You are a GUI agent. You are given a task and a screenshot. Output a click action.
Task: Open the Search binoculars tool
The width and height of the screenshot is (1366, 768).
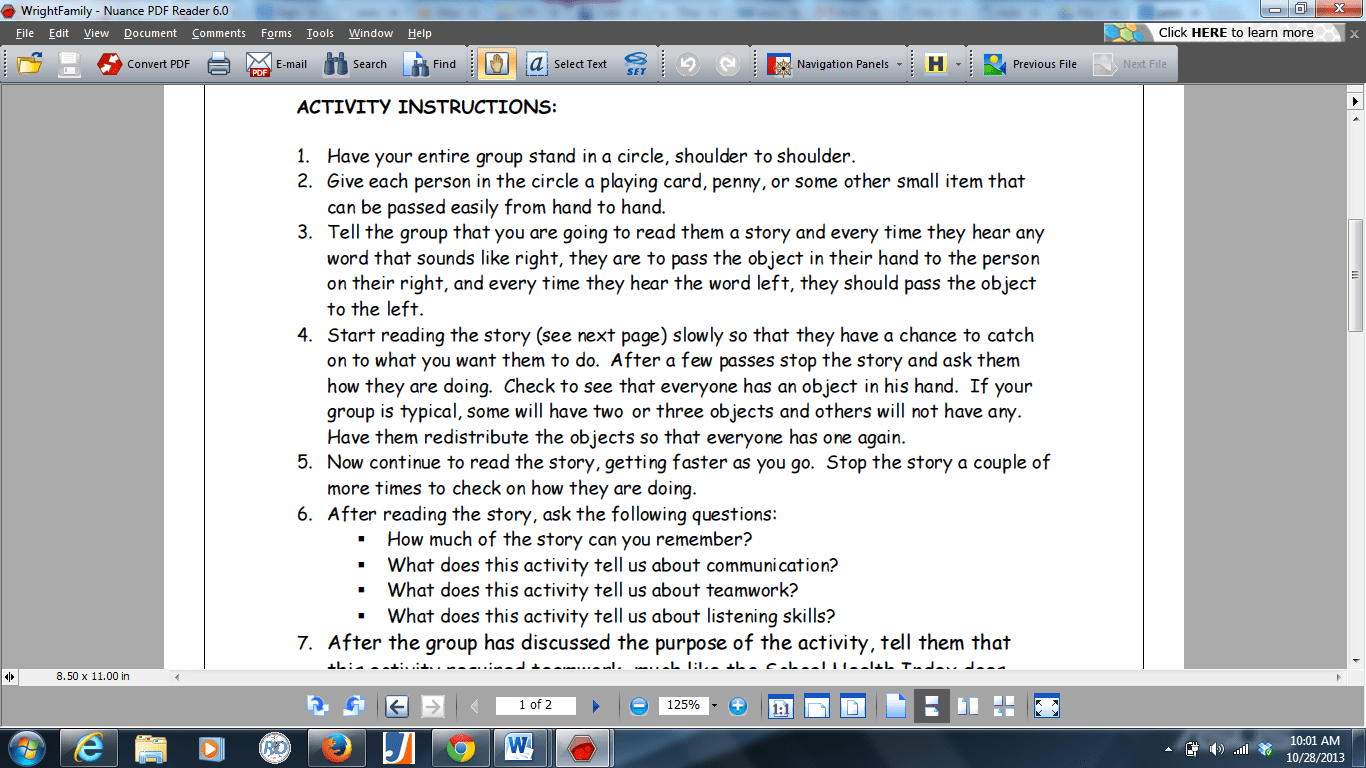tap(355, 64)
